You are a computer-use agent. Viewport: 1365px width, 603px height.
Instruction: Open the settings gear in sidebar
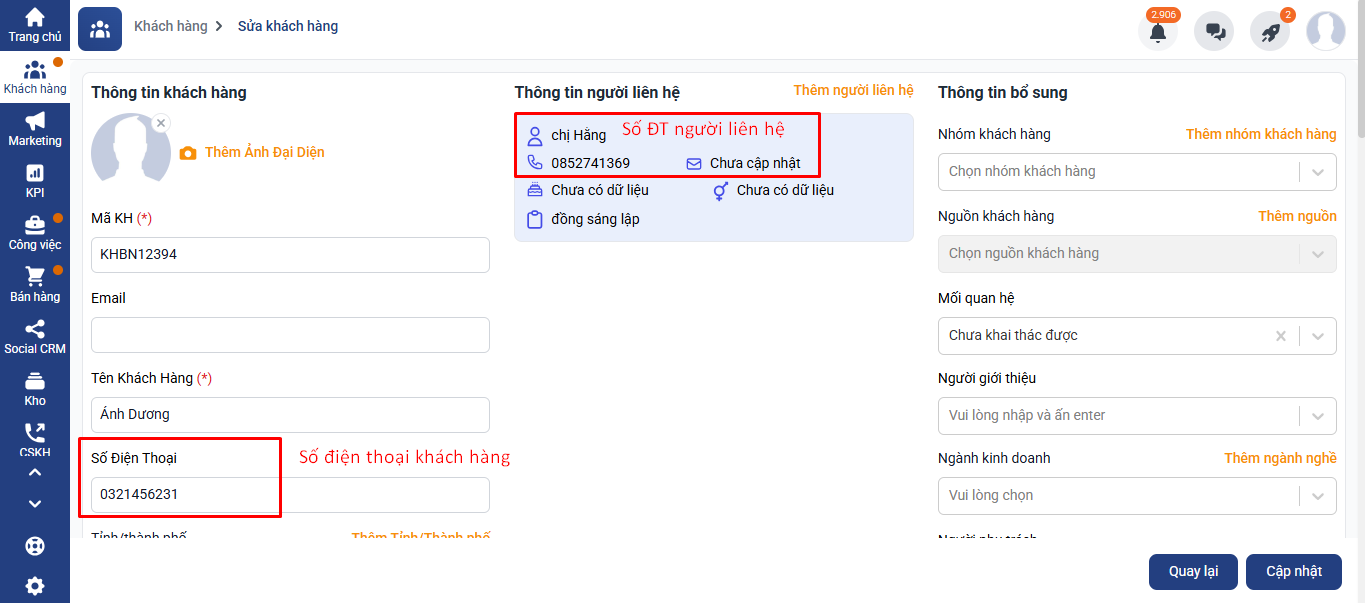coord(35,586)
